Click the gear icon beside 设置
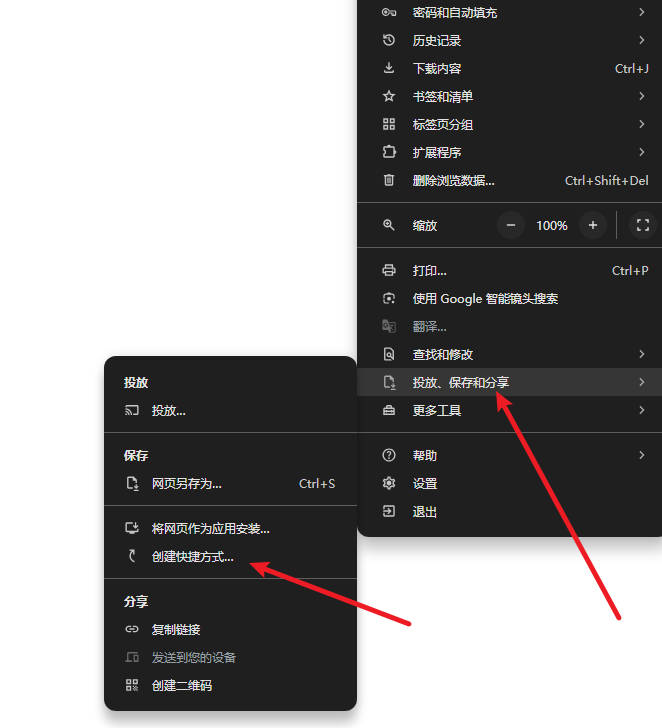This screenshot has height=728, width=662. tap(389, 483)
